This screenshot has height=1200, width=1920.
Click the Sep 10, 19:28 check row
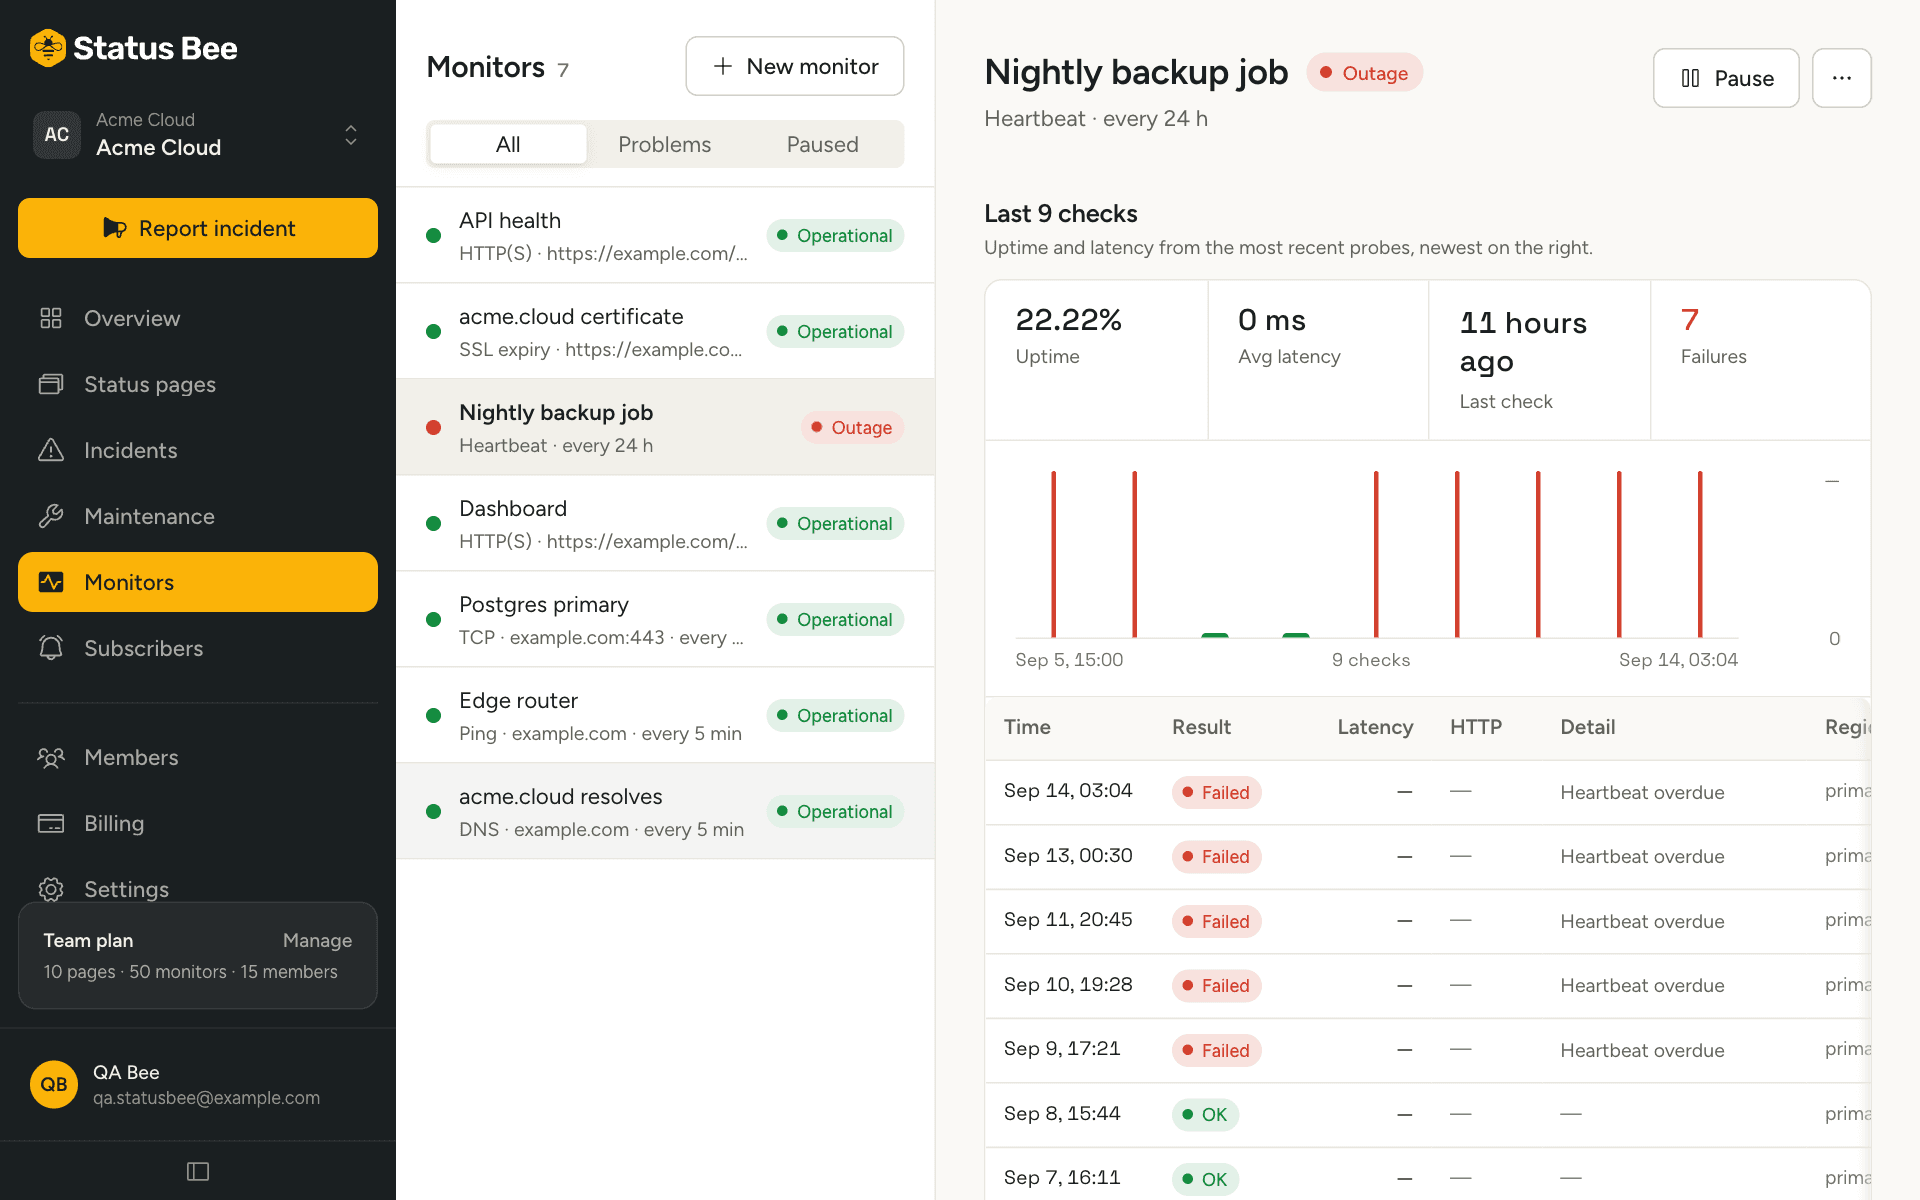click(x=1427, y=986)
